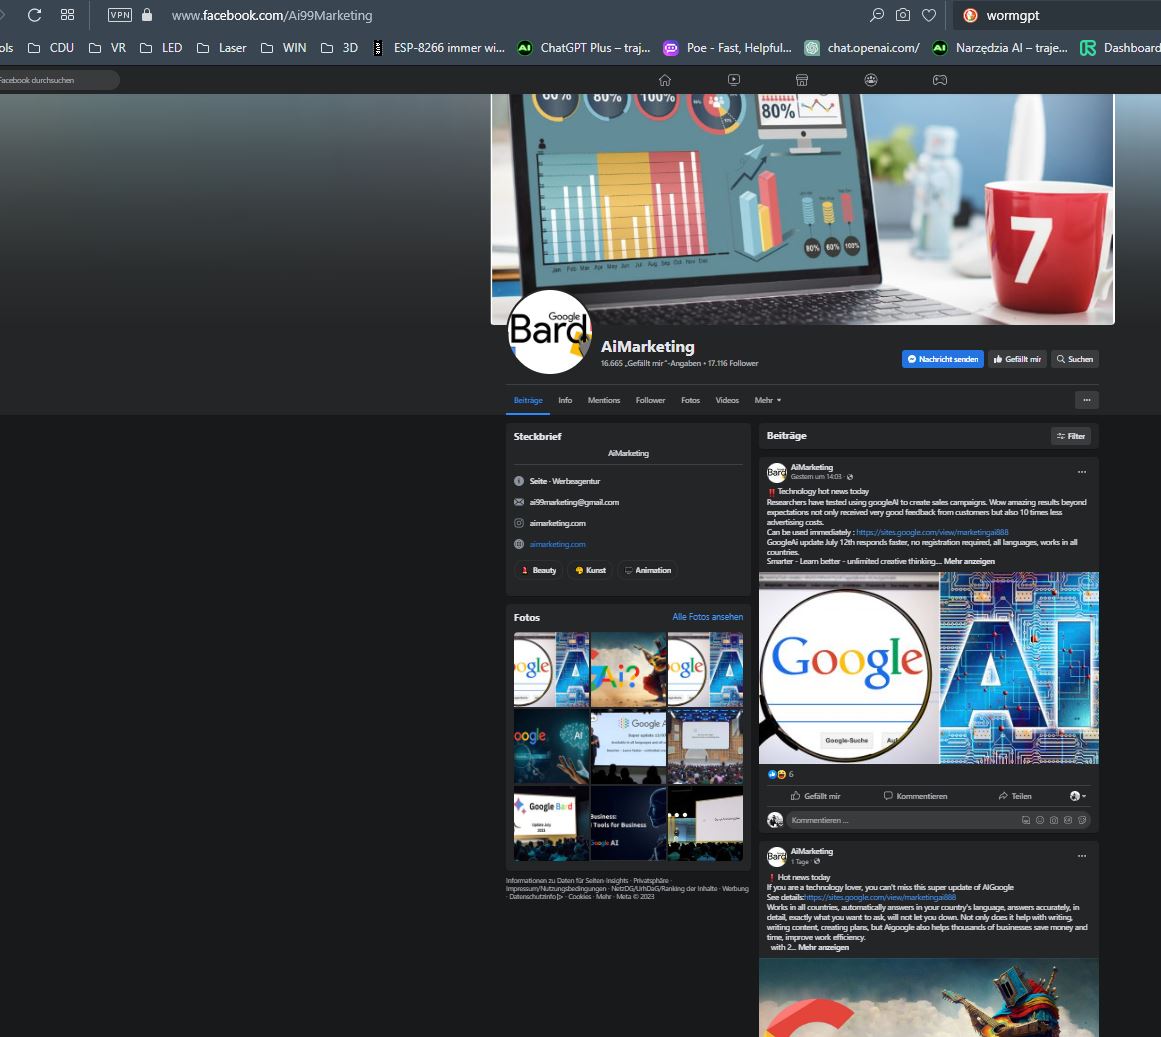Reload the page with the refresh icon

click(34, 15)
